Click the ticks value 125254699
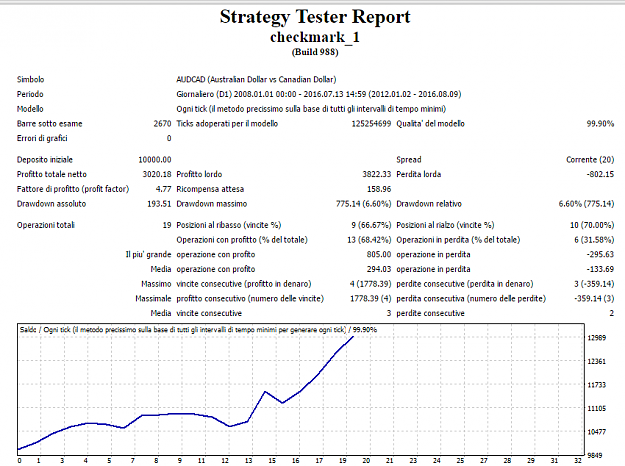 [371, 124]
